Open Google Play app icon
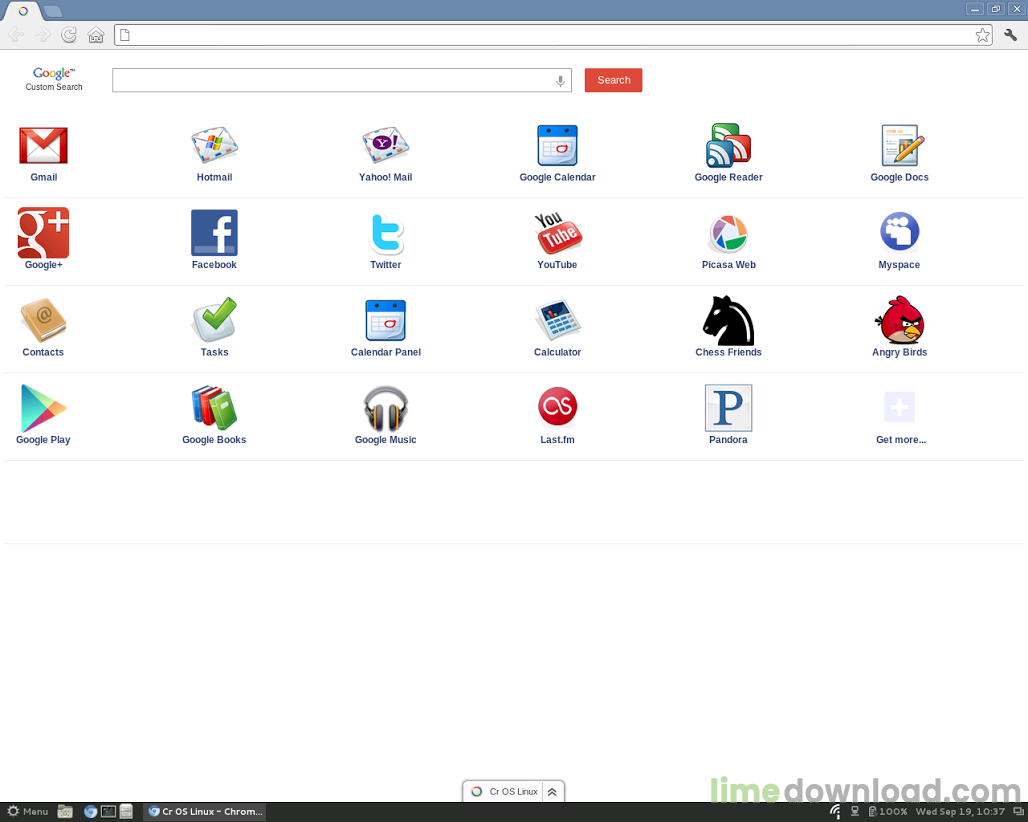The image size is (1028, 822). click(x=43, y=408)
